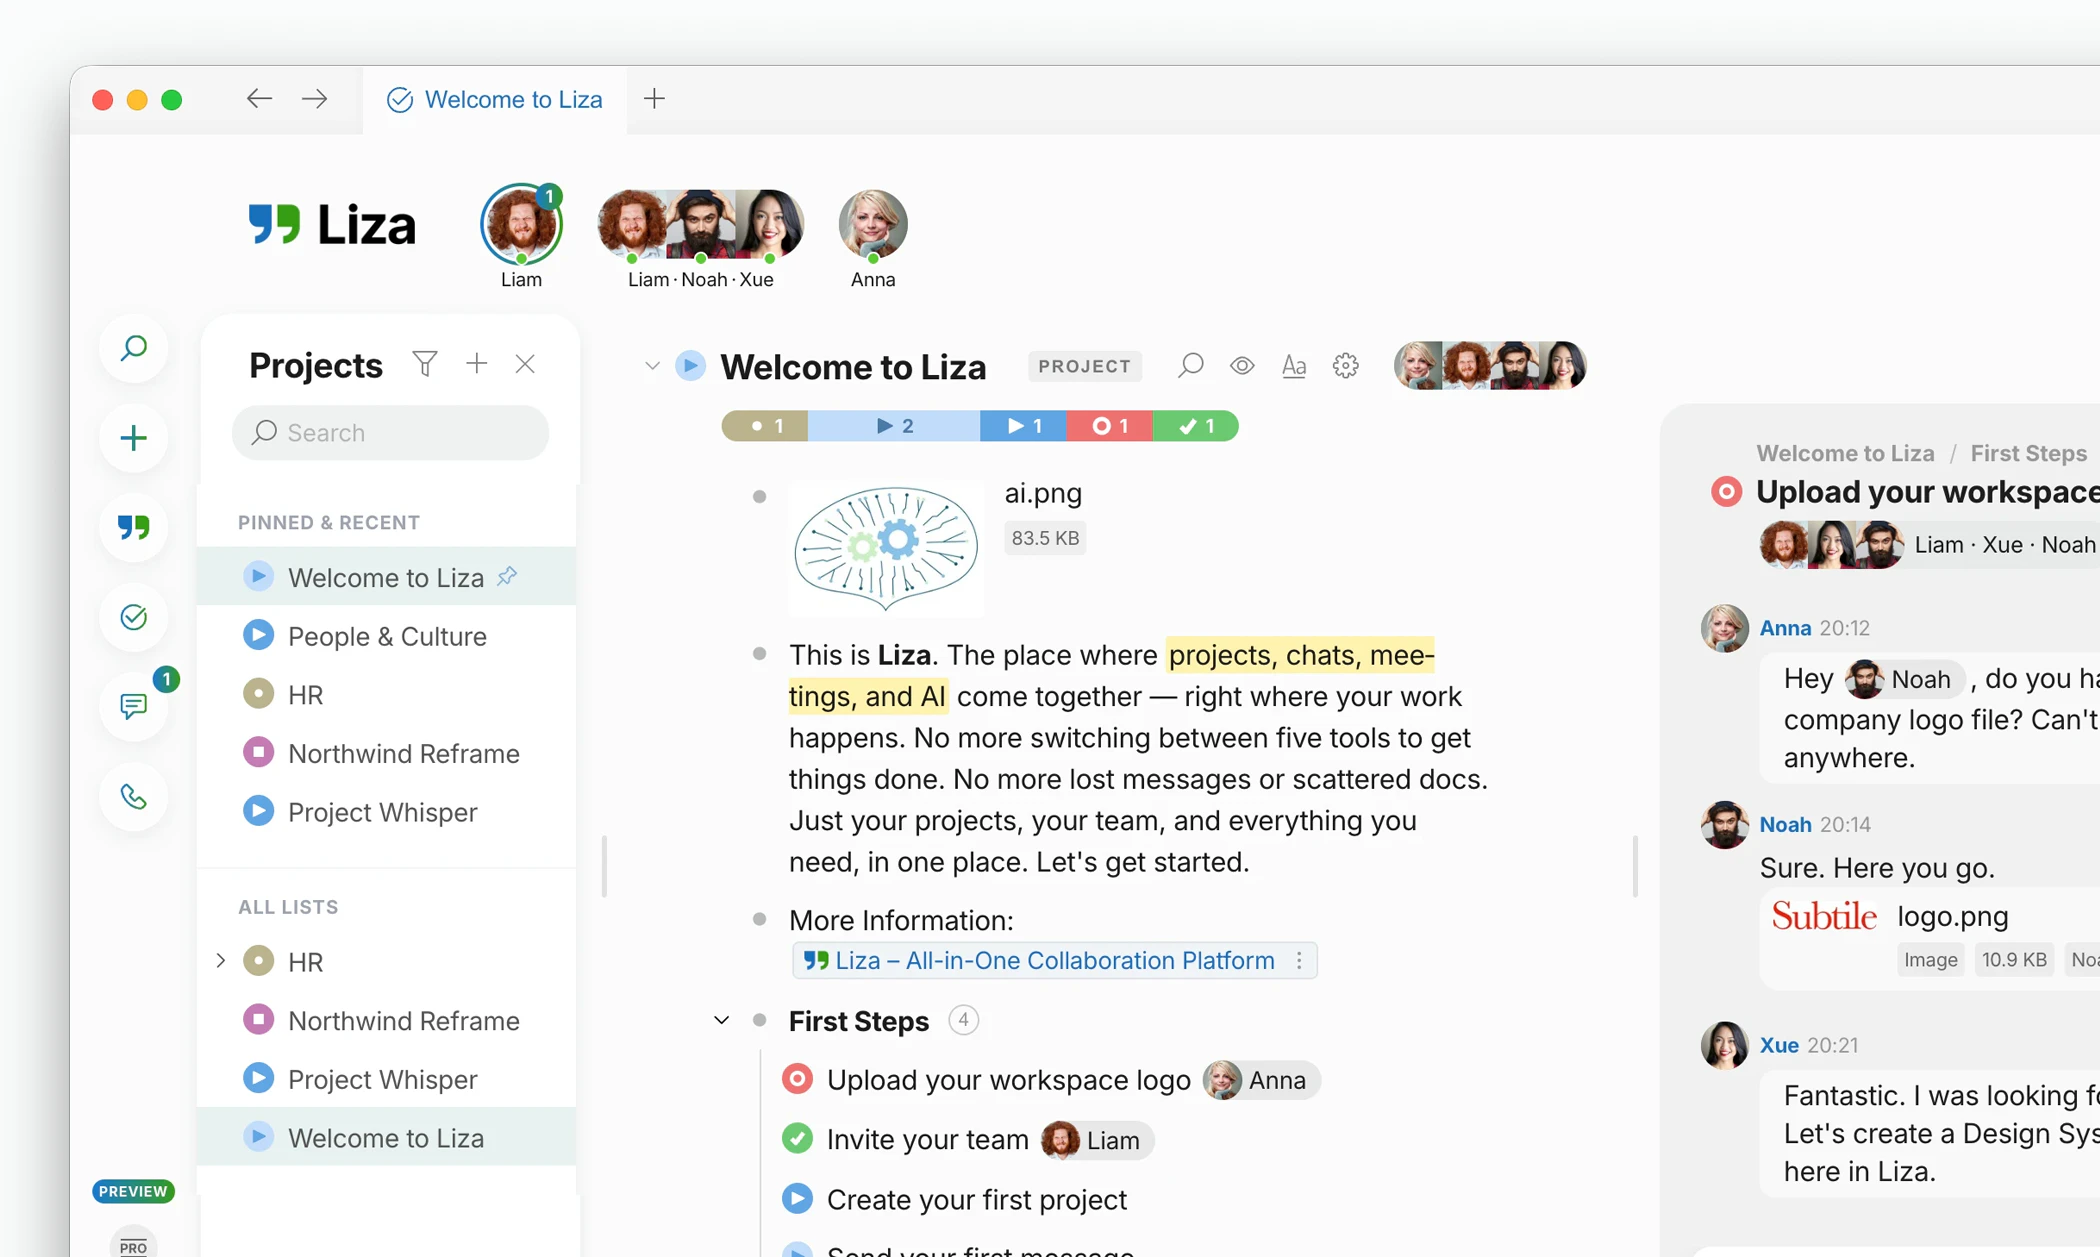
Task: Open project settings gear icon
Action: click(1346, 366)
